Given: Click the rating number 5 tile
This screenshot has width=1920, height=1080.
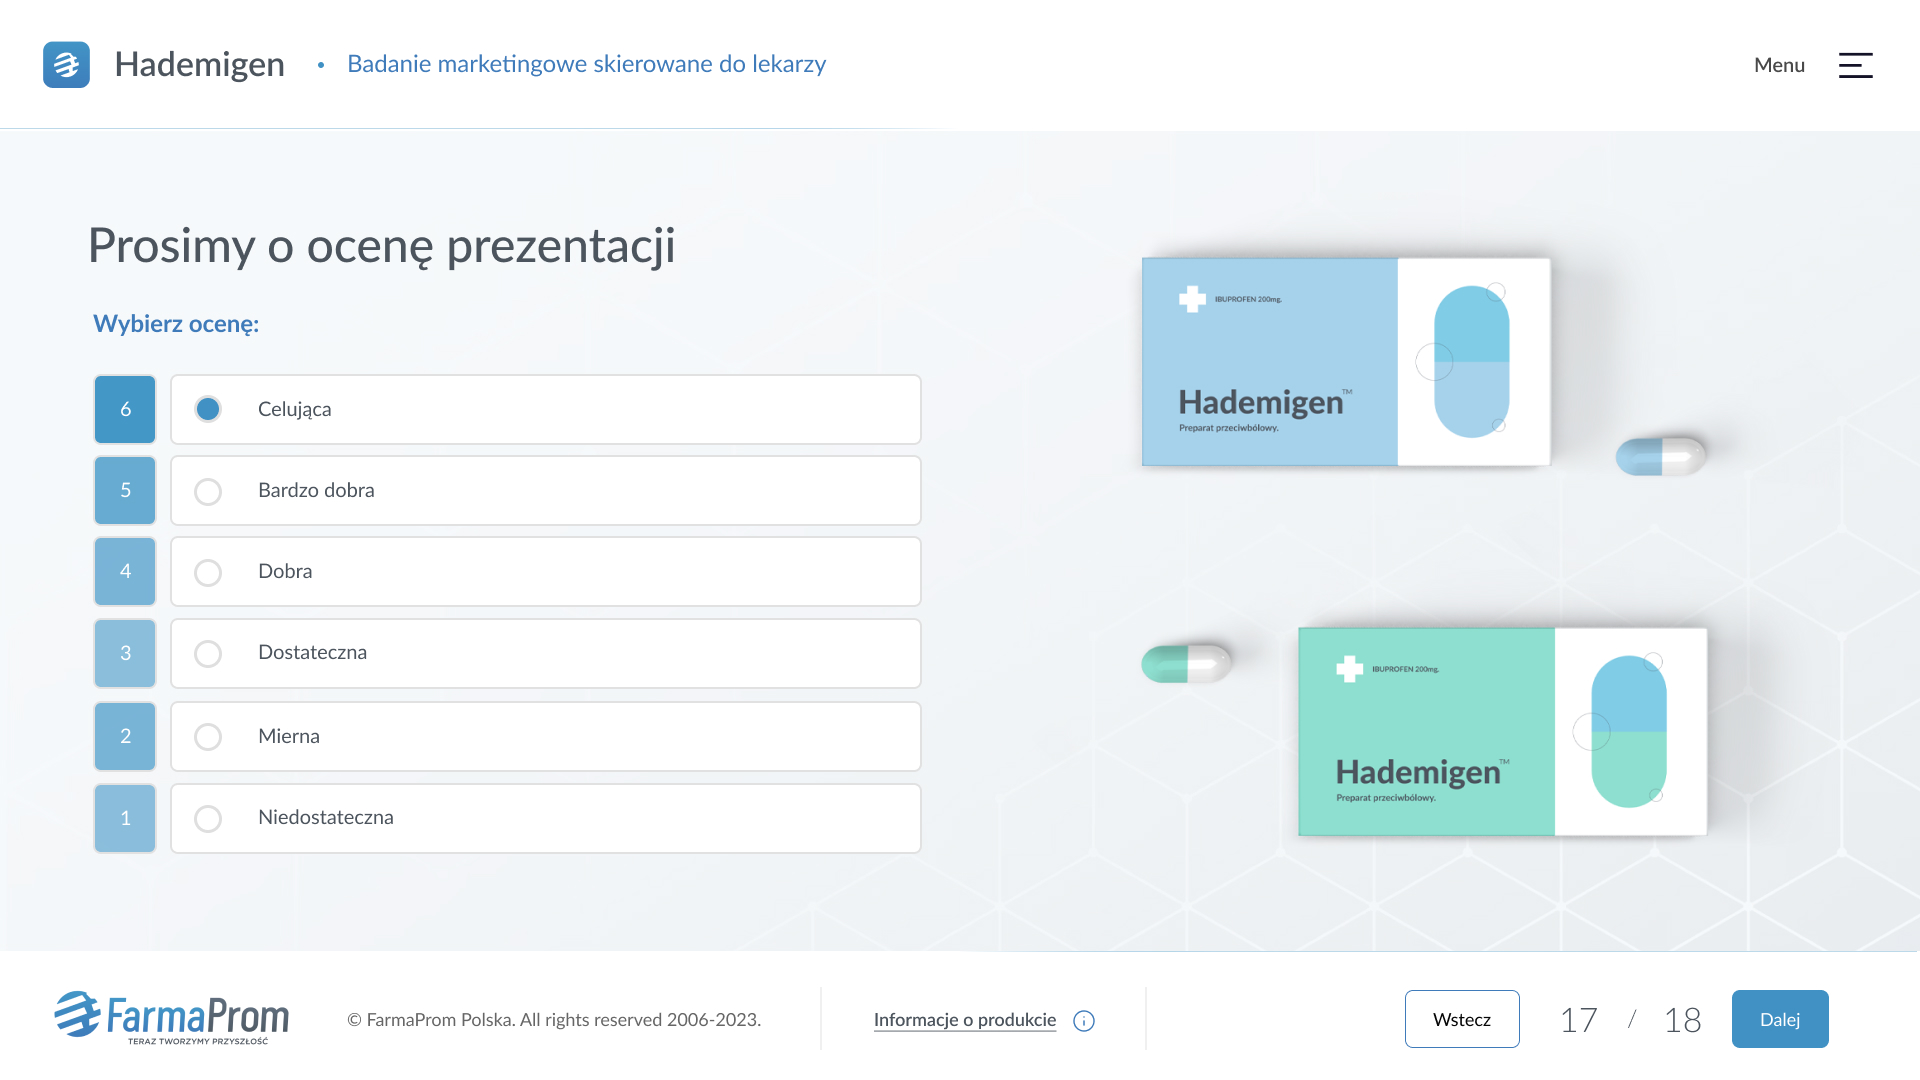Looking at the screenshot, I should point(125,490).
